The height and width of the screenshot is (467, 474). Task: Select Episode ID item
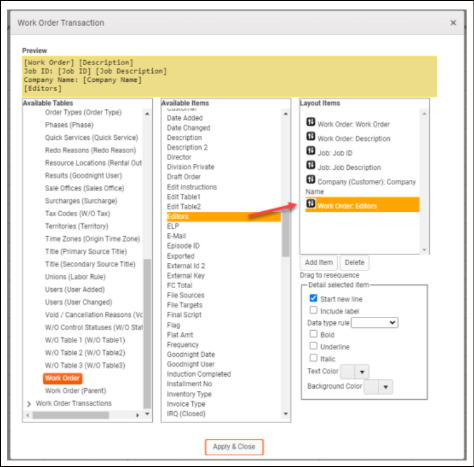183,246
